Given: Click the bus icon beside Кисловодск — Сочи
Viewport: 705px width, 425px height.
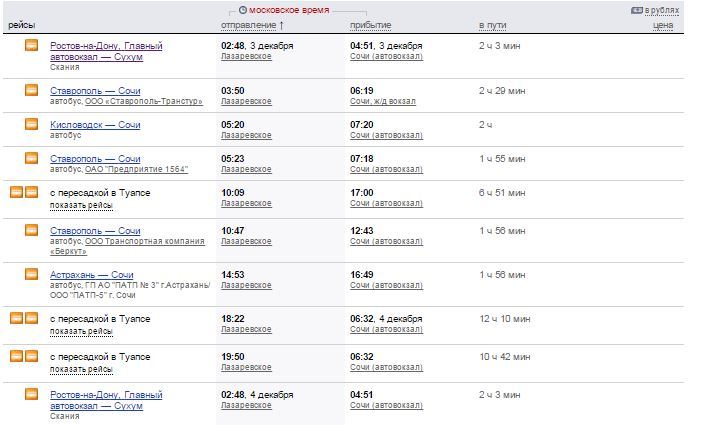Looking at the screenshot, I should coord(31,124).
